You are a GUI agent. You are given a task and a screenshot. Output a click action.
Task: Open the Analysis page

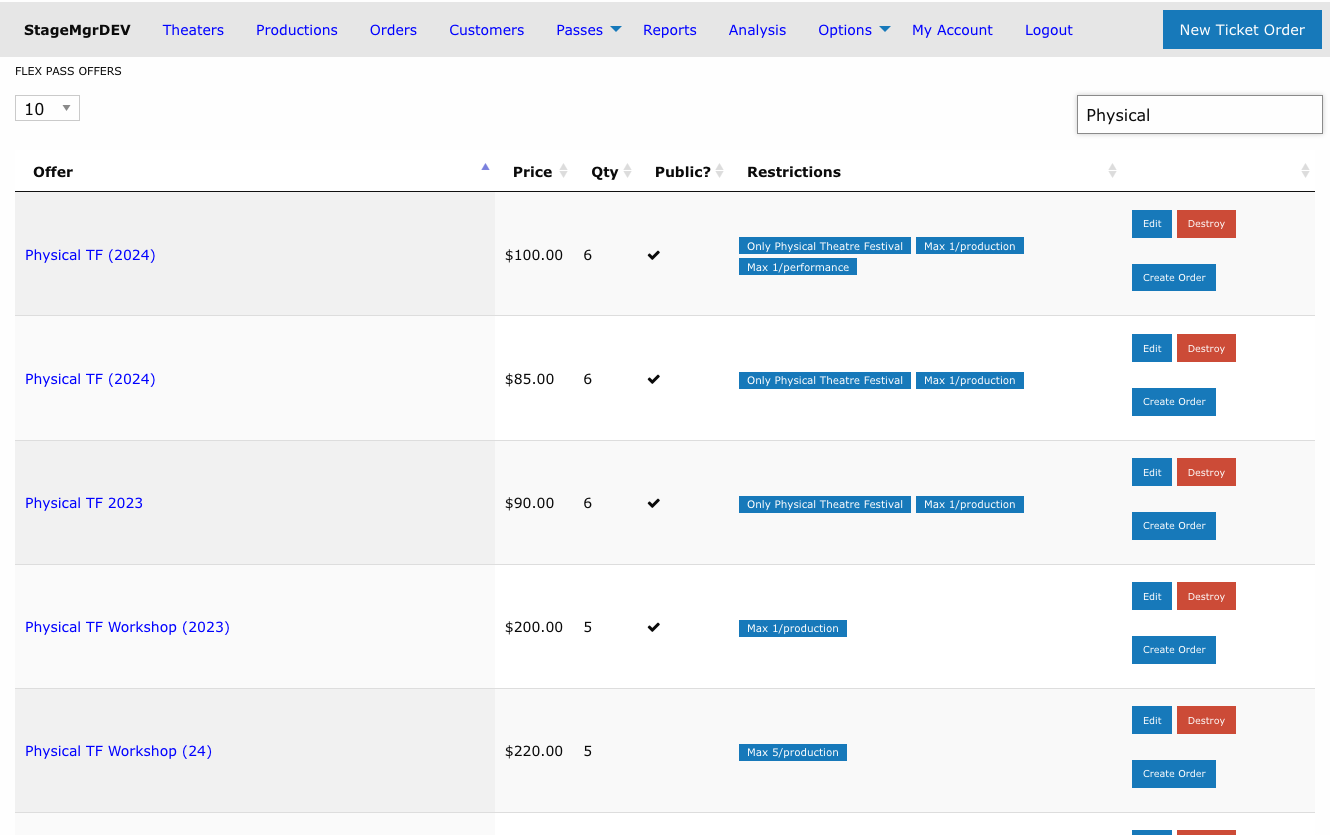tap(757, 30)
